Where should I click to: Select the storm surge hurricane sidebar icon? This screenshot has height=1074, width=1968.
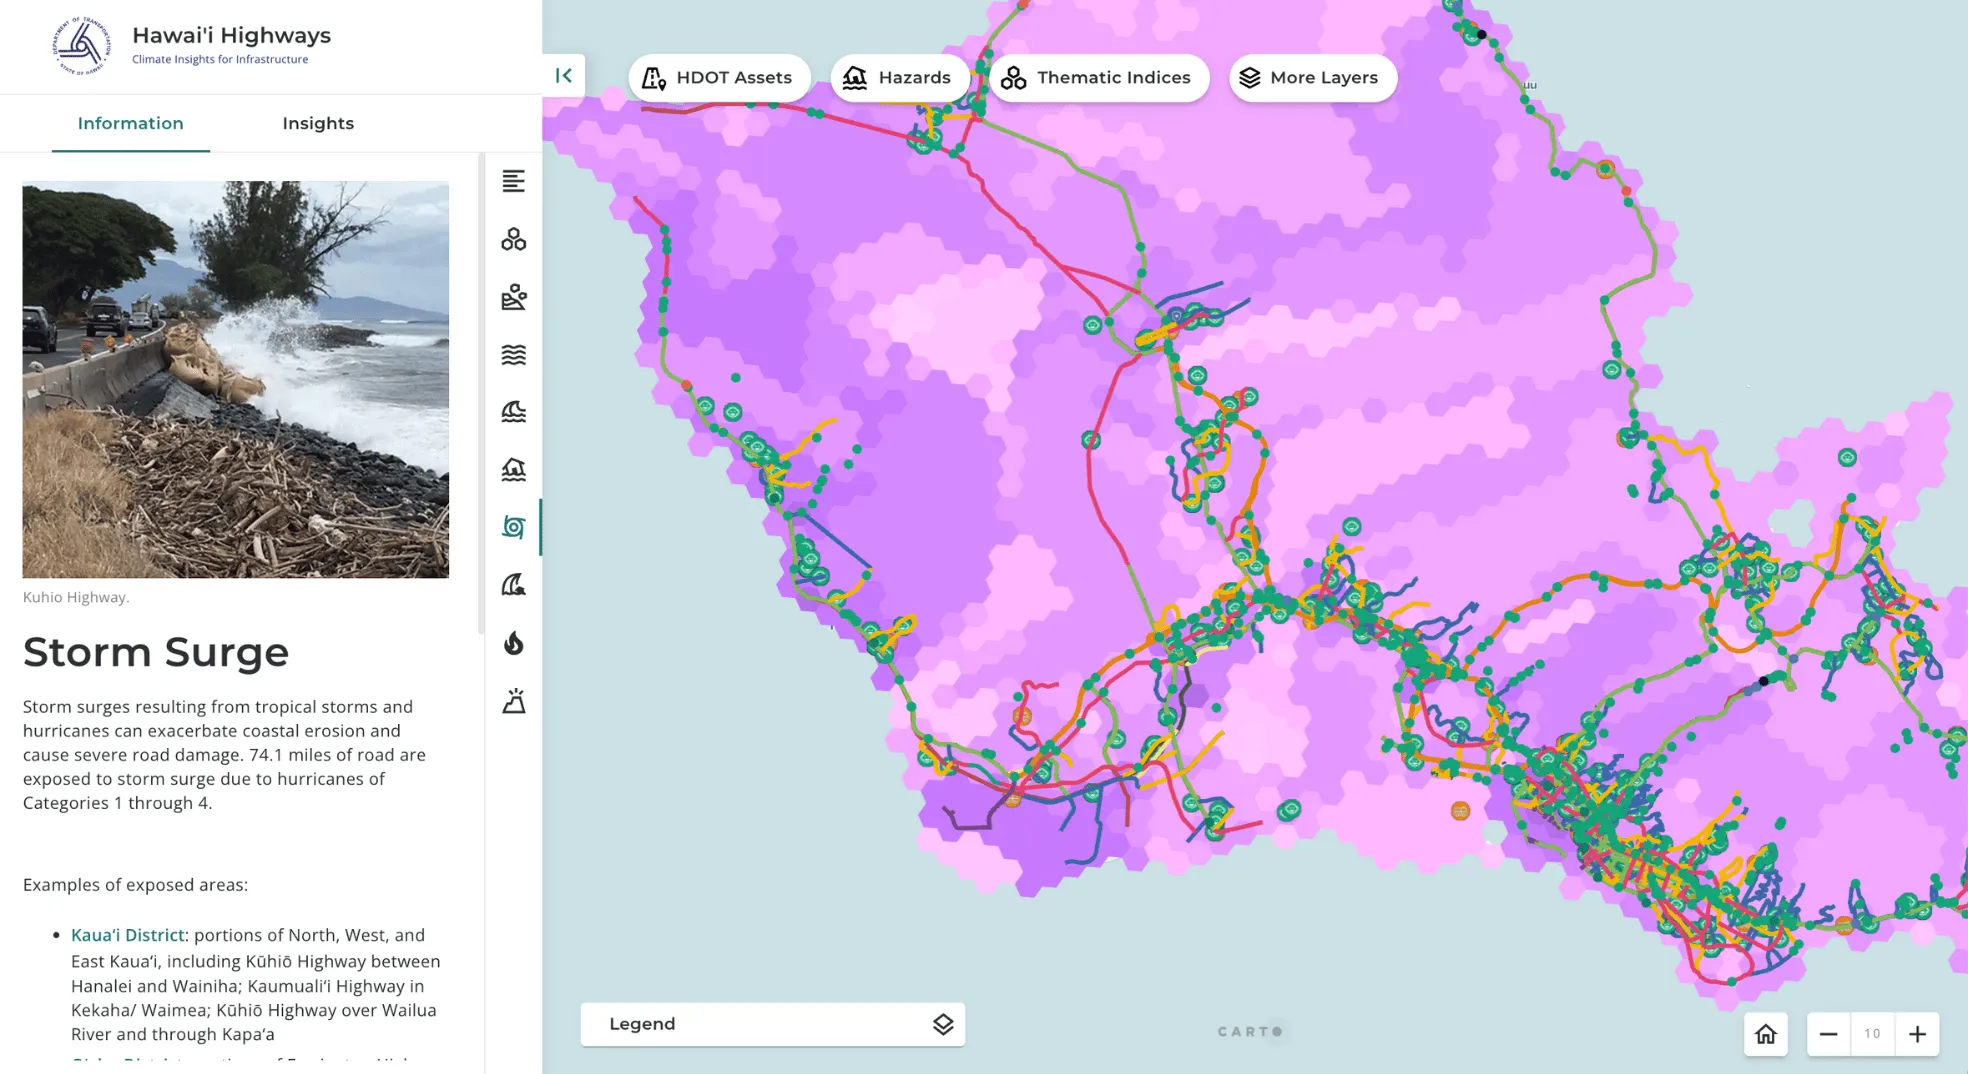513,527
